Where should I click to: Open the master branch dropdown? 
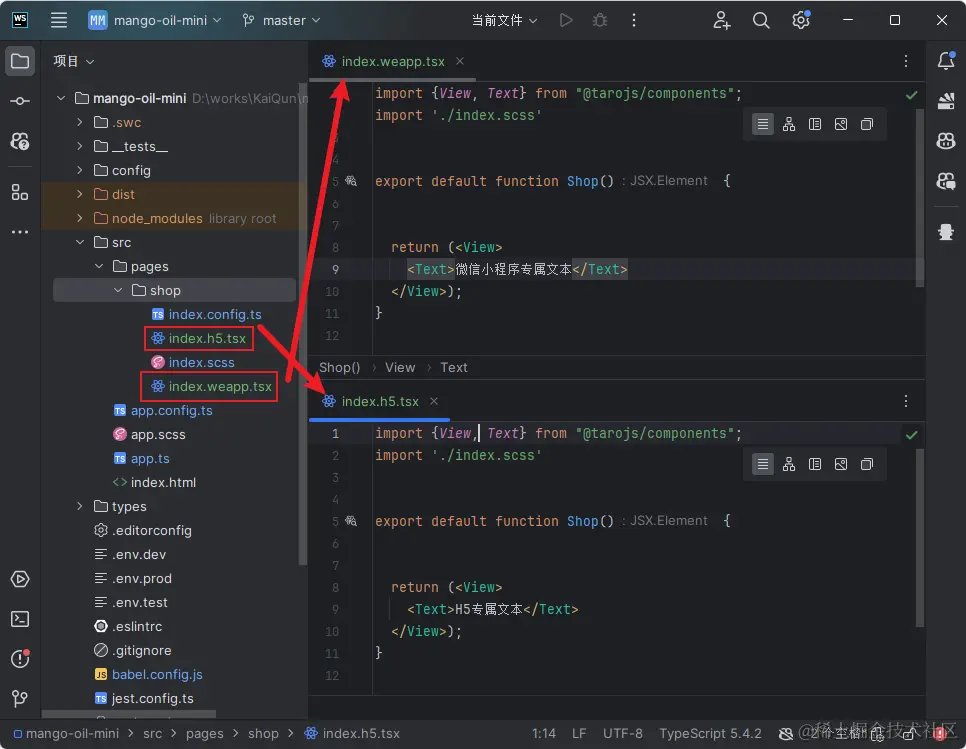coord(282,20)
